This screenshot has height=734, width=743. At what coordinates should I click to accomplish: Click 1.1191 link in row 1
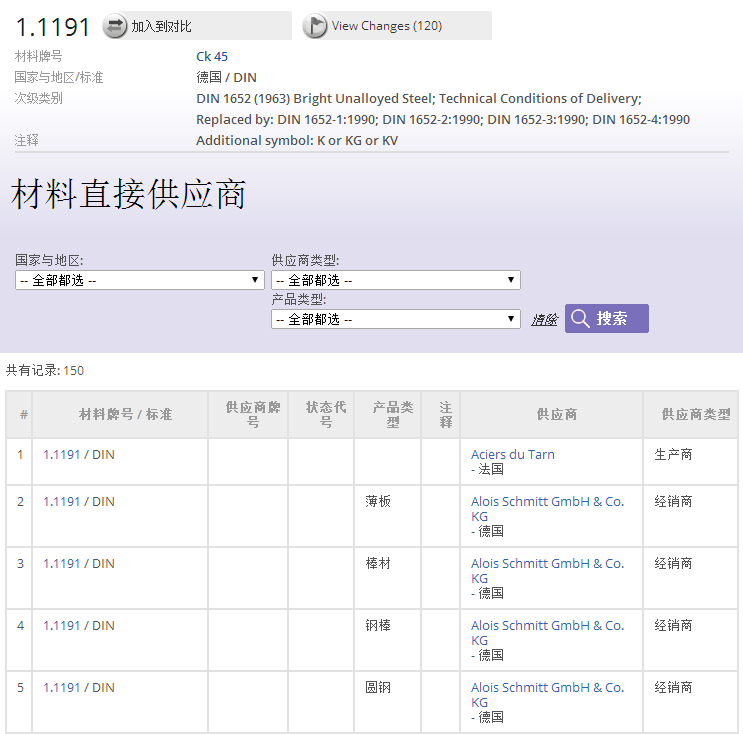[61, 454]
